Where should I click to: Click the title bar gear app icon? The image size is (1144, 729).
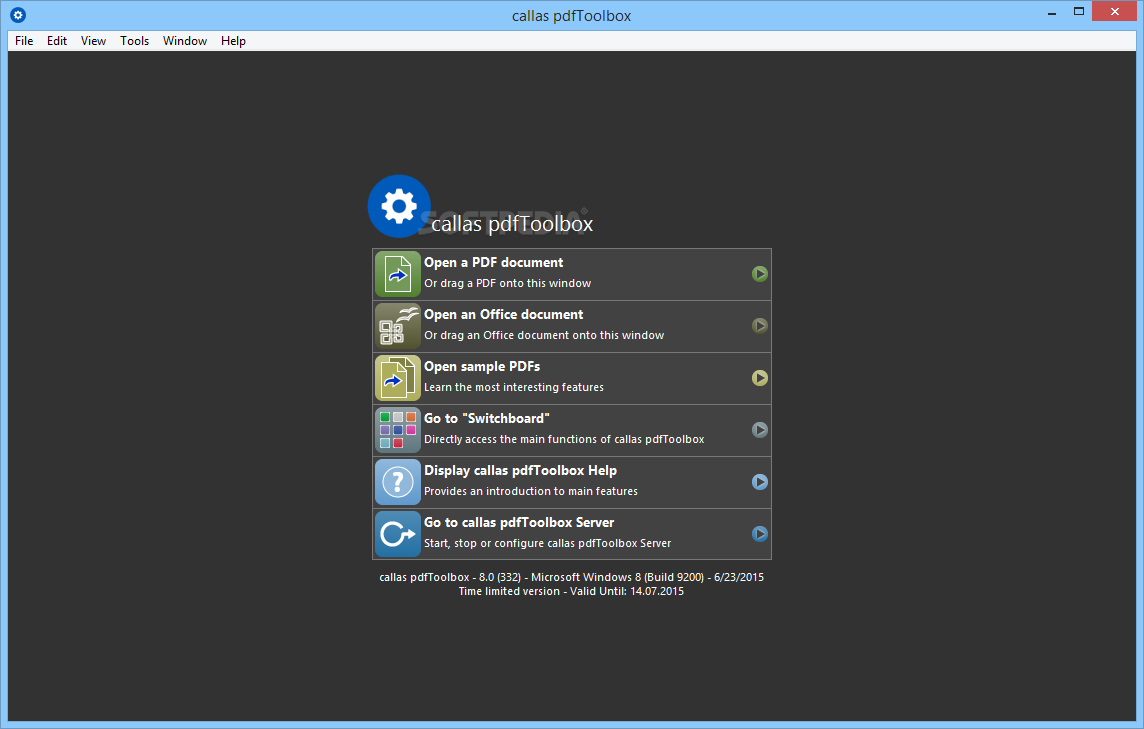coord(18,15)
